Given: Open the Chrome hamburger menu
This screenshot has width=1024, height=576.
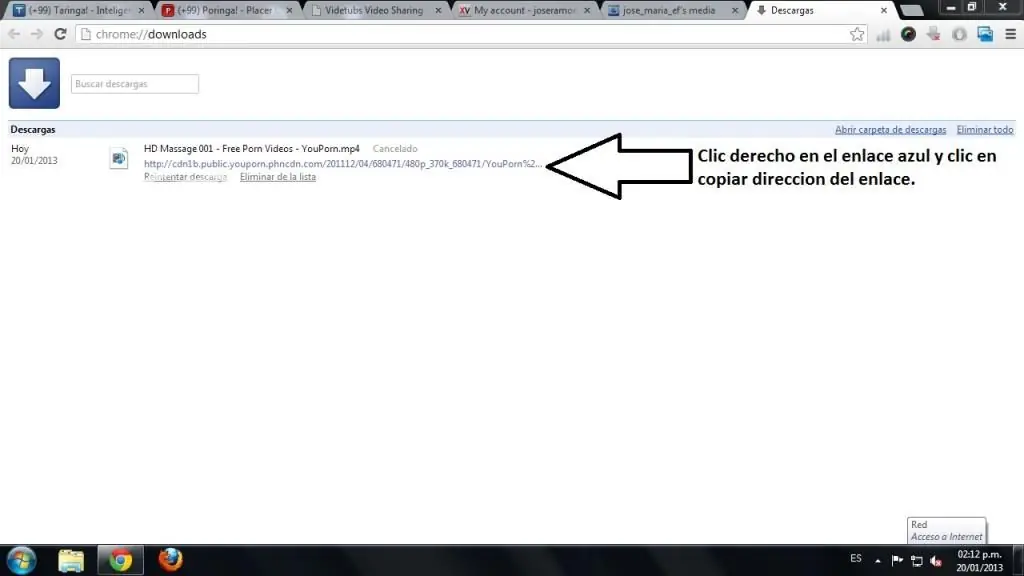Looking at the screenshot, I should pyautogui.click(x=1010, y=34).
